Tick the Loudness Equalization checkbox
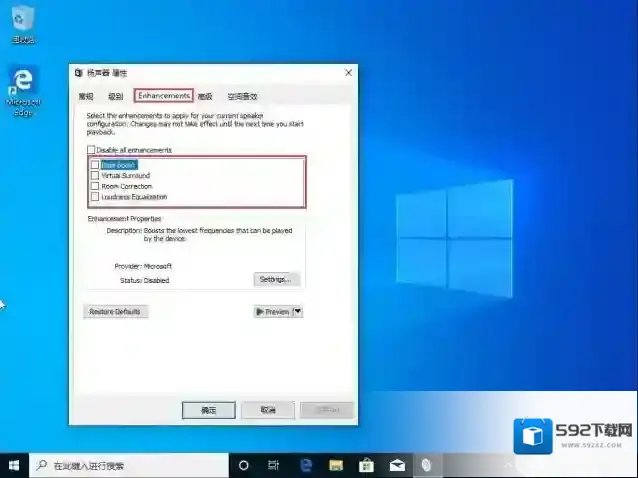 click(x=96, y=197)
